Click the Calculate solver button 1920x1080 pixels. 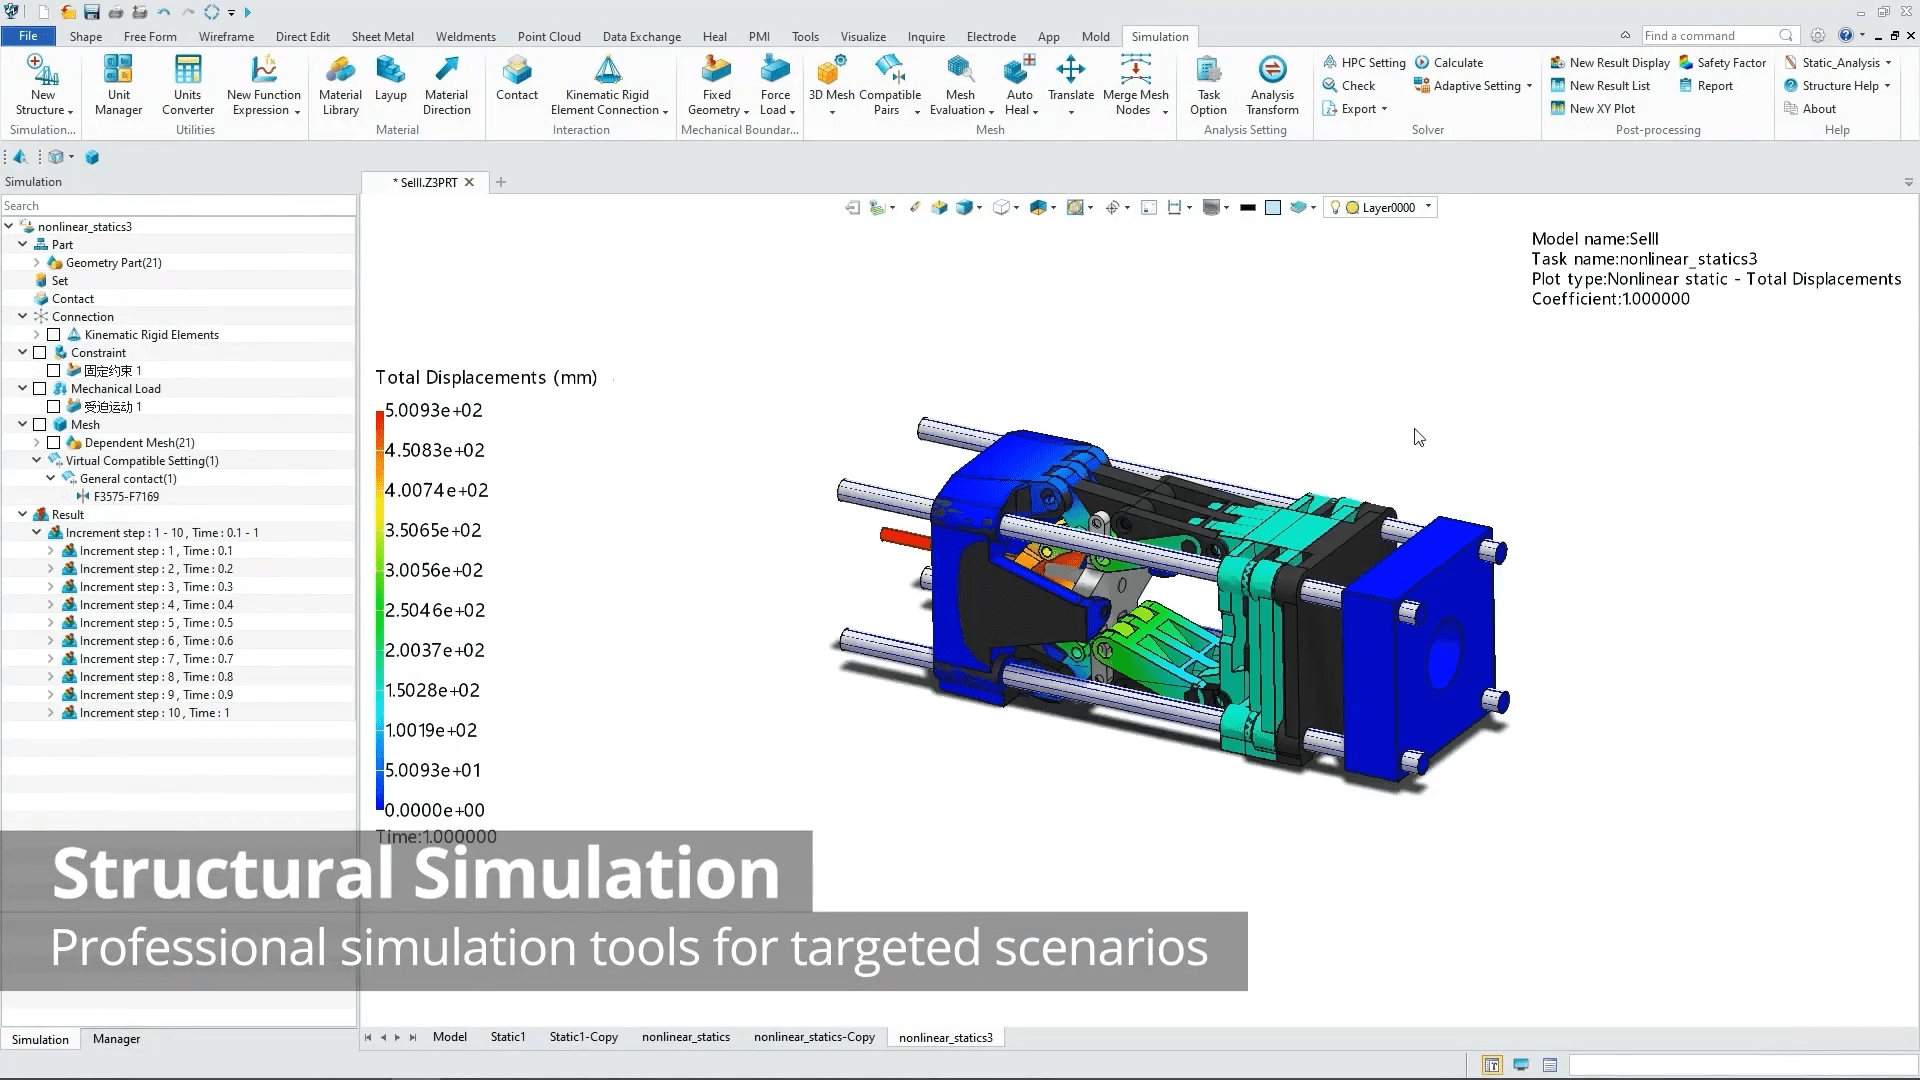coord(1448,62)
